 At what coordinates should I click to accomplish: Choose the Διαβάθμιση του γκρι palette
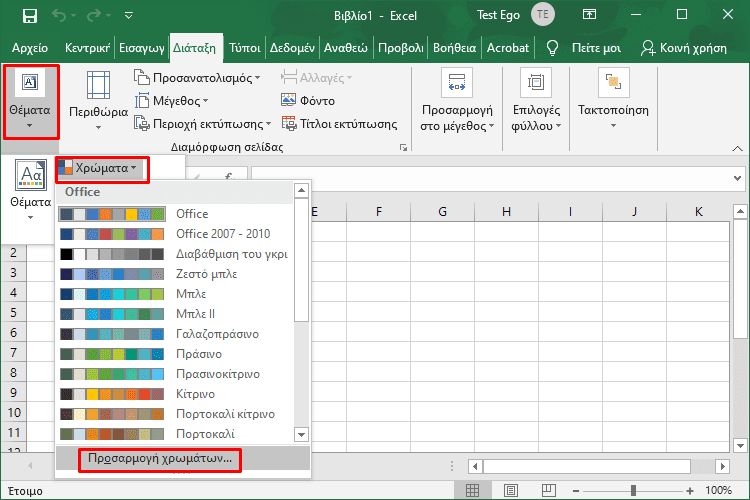[x=177, y=254]
